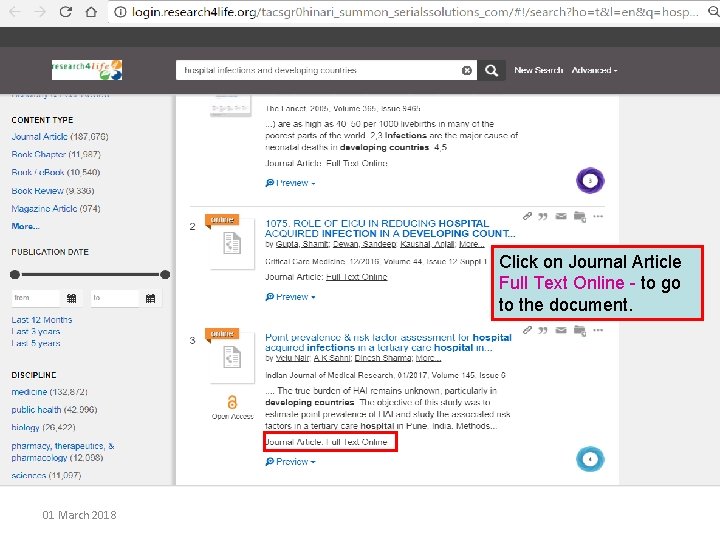The image size is (720, 540).
Task: Show More content types
Action: (x=25, y=226)
